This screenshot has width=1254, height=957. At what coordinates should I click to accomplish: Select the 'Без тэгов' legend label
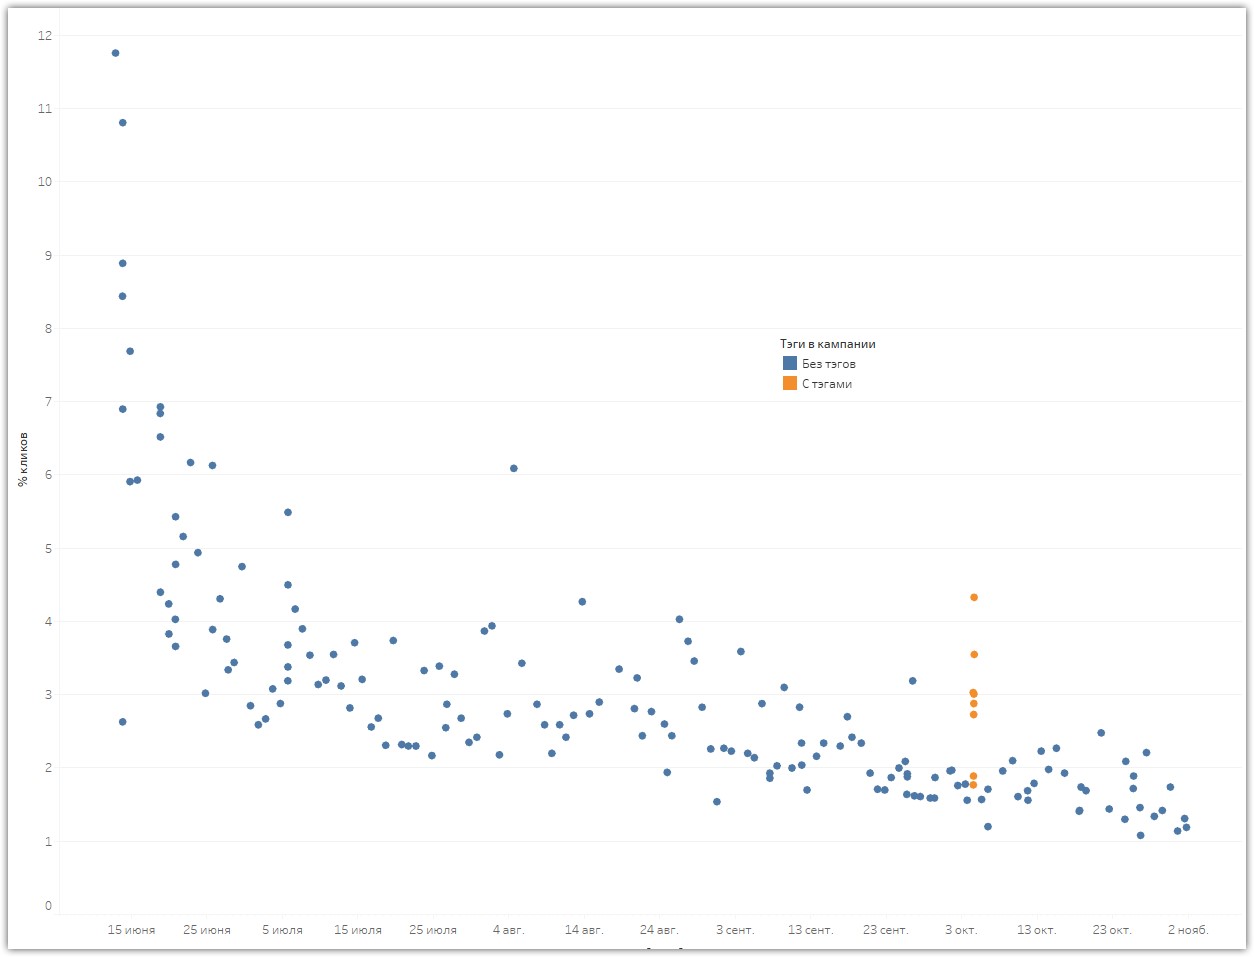pyautogui.click(x=829, y=364)
